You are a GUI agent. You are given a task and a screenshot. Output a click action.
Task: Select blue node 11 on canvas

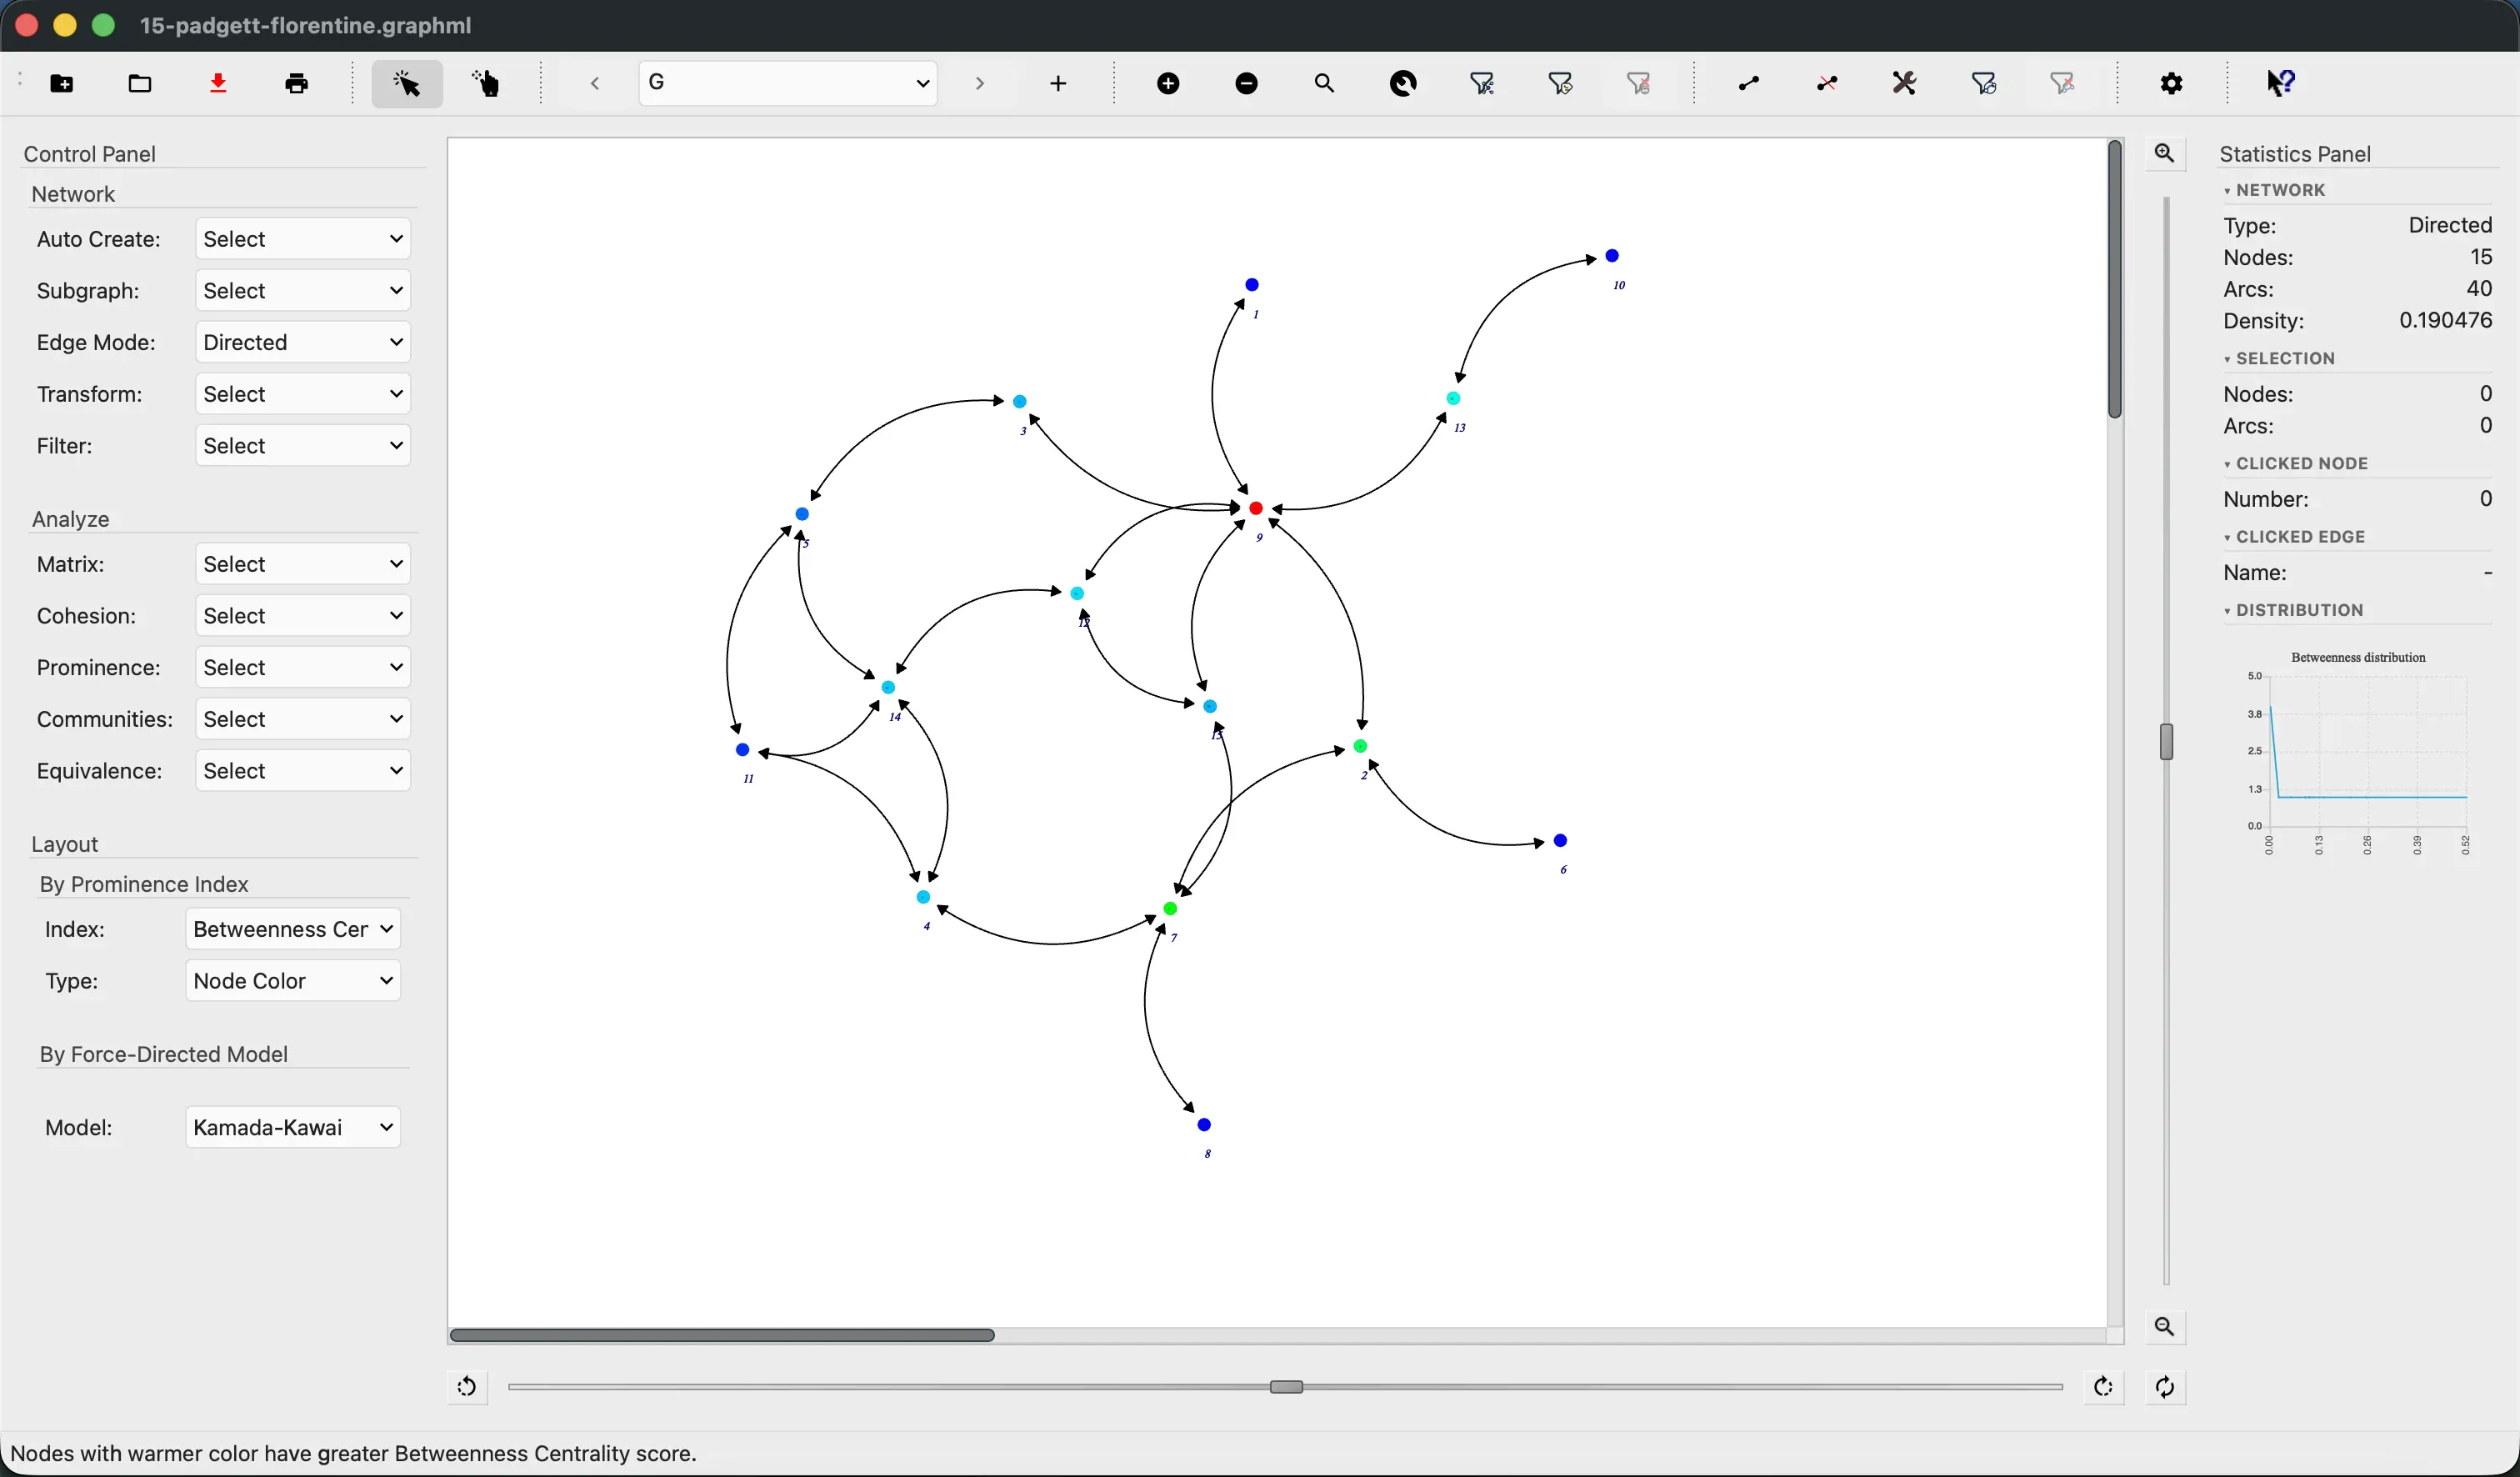742,750
